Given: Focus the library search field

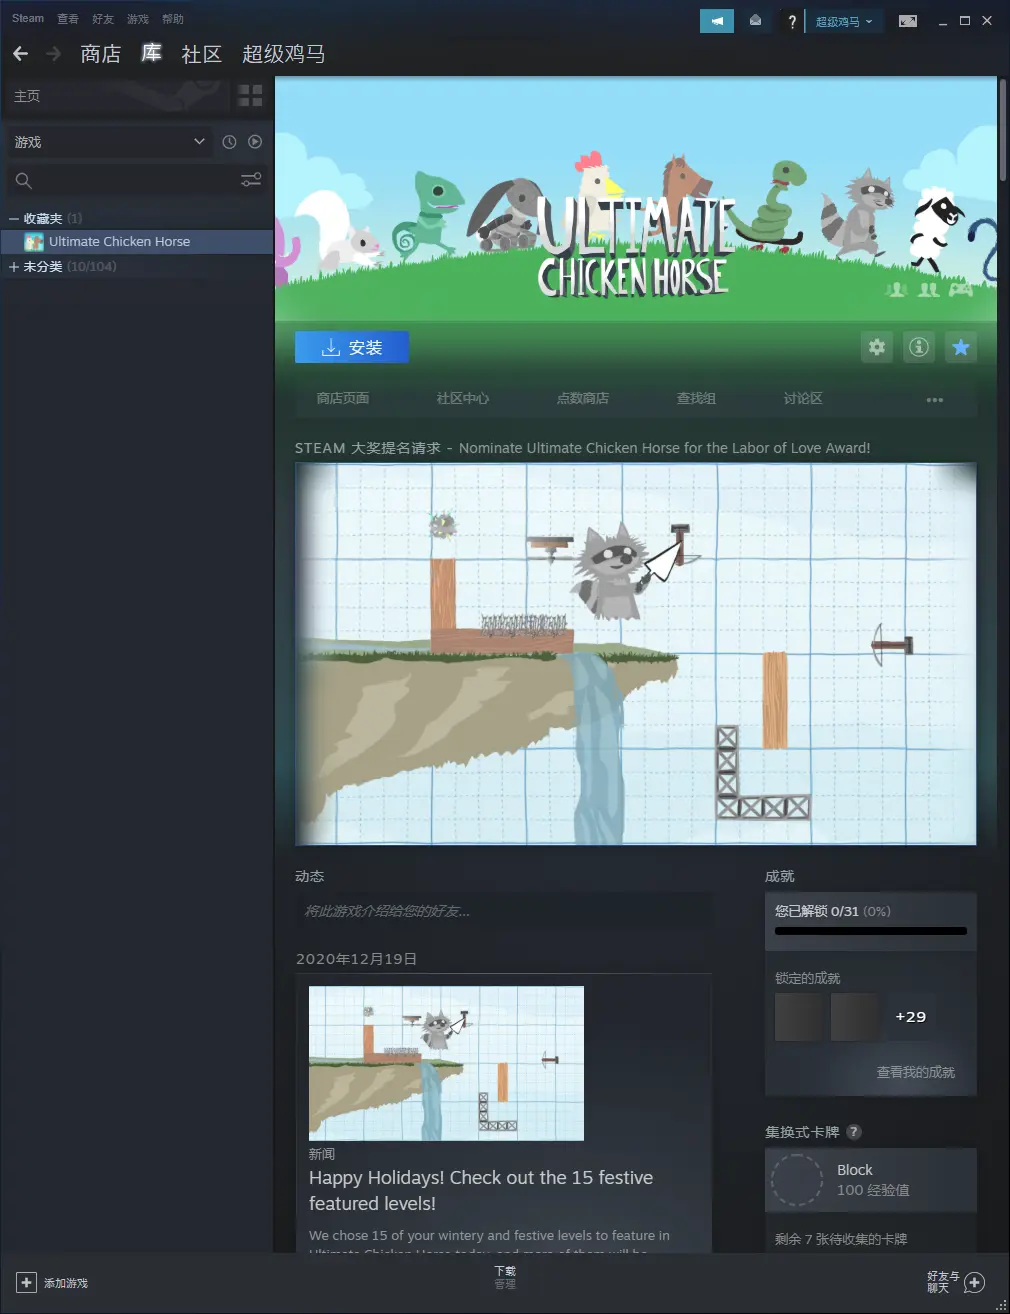Looking at the screenshot, I should point(136,181).
